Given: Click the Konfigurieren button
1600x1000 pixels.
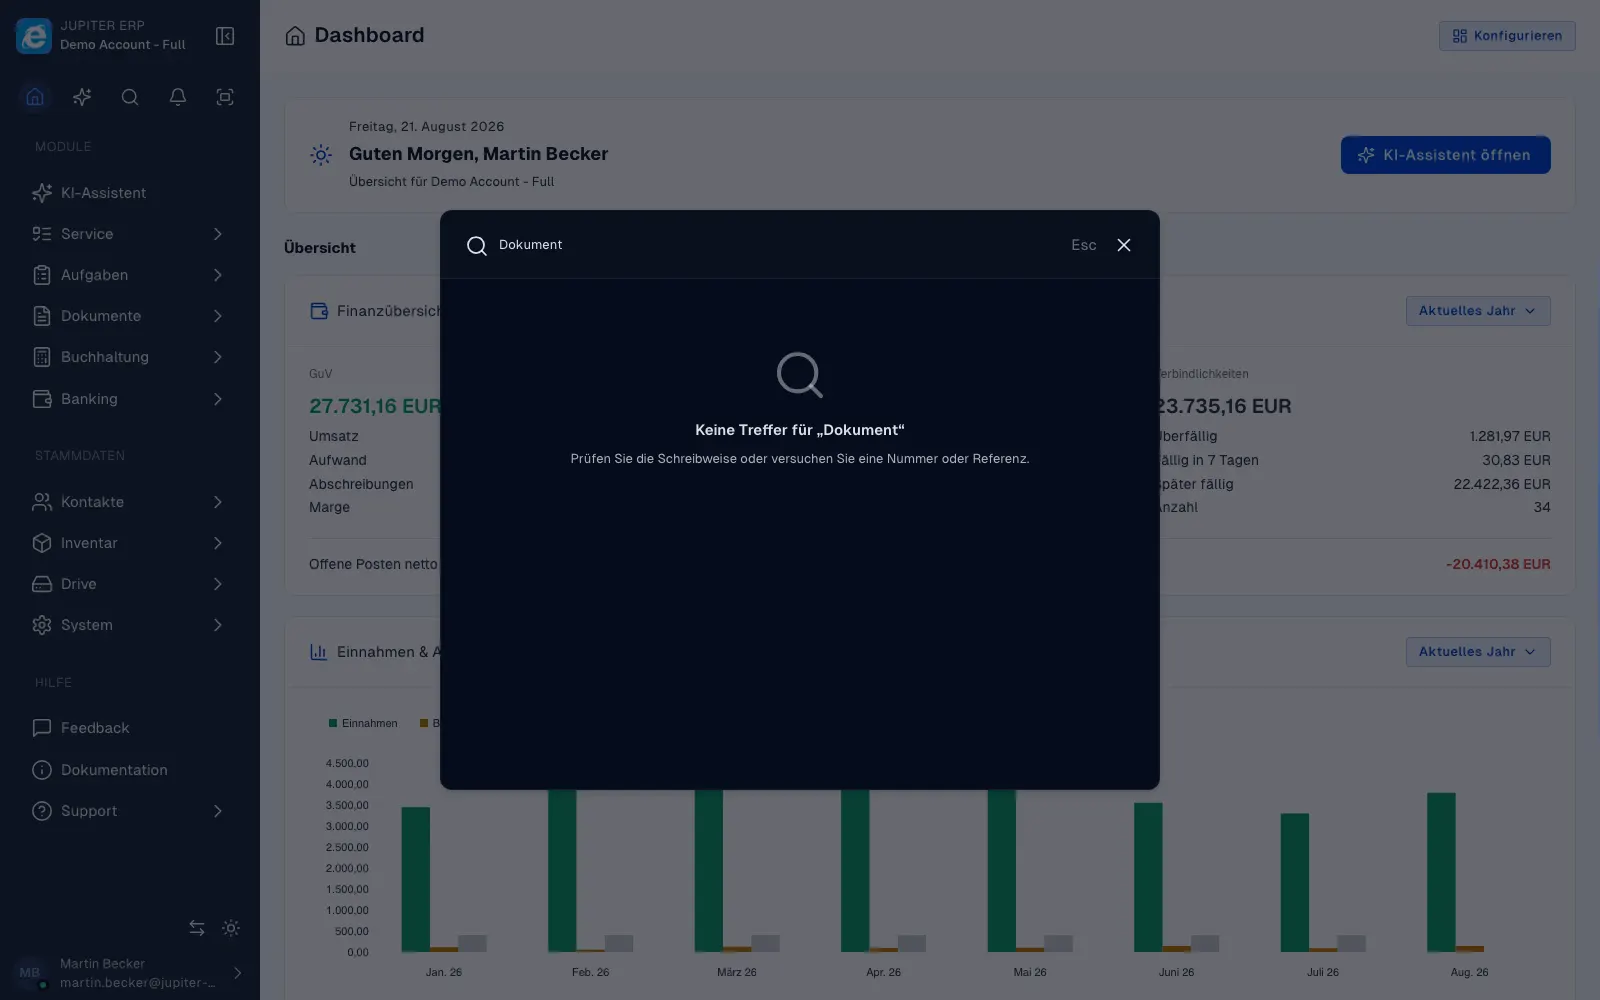Looking at the screenshot, I should [x=1507, y=36].
